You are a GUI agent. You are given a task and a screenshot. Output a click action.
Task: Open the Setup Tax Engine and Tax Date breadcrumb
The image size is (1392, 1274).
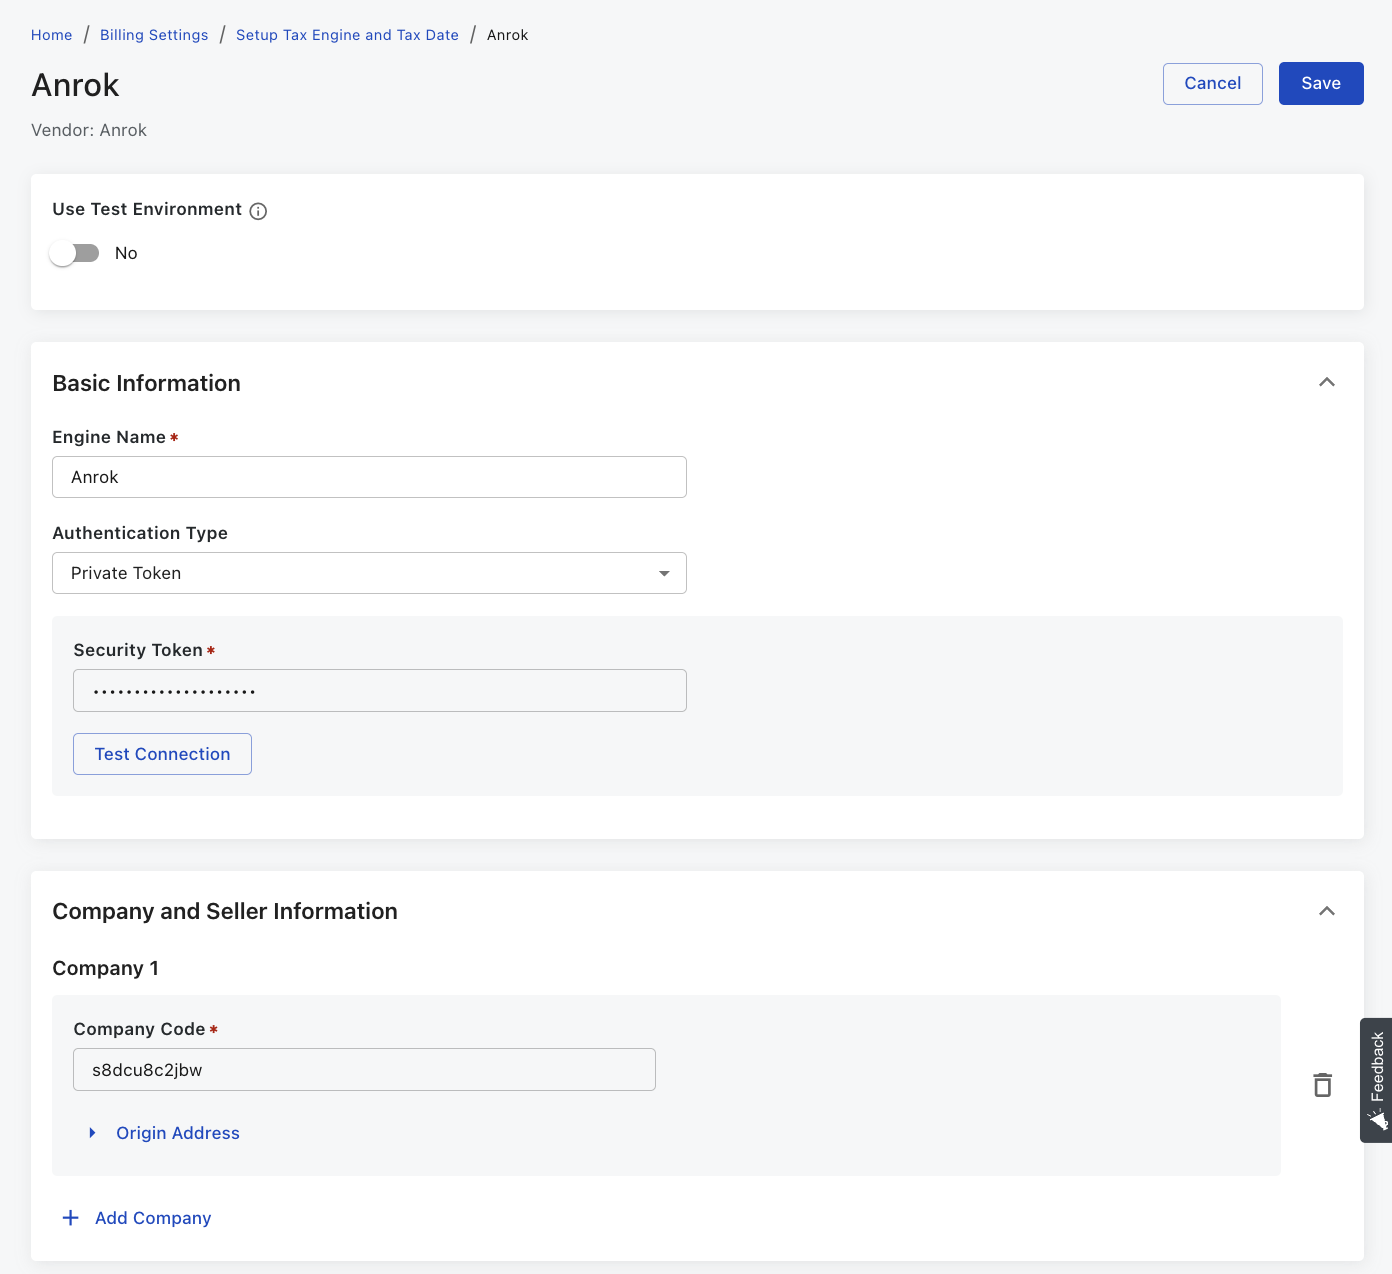click(x=347, y=35)
